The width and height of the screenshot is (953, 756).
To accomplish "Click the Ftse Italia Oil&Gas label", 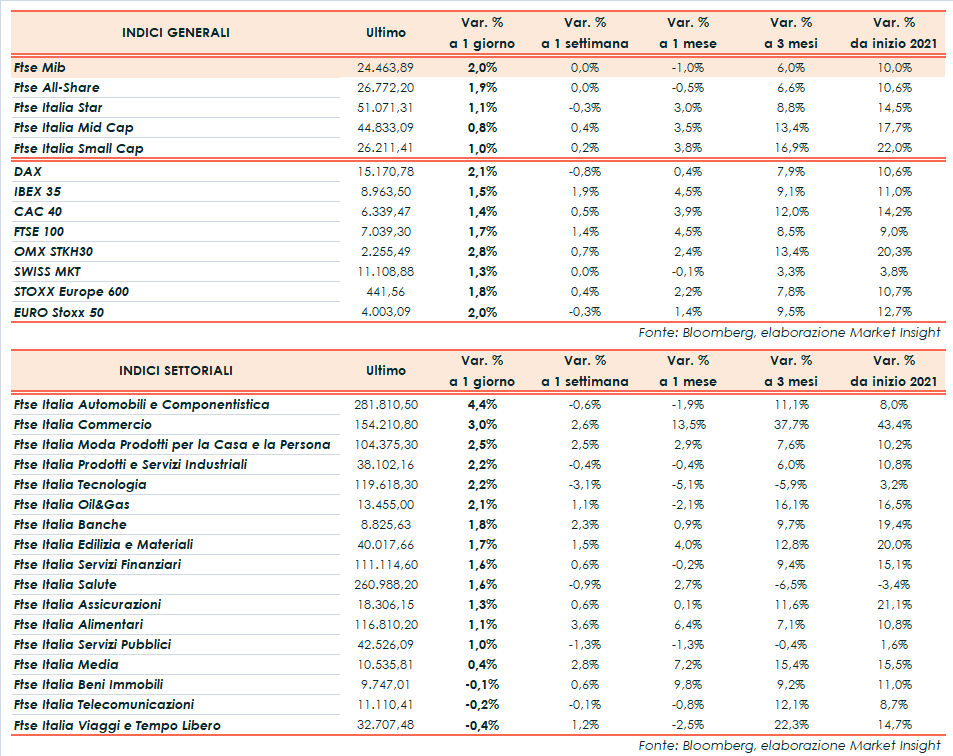I will pos(72,504).
